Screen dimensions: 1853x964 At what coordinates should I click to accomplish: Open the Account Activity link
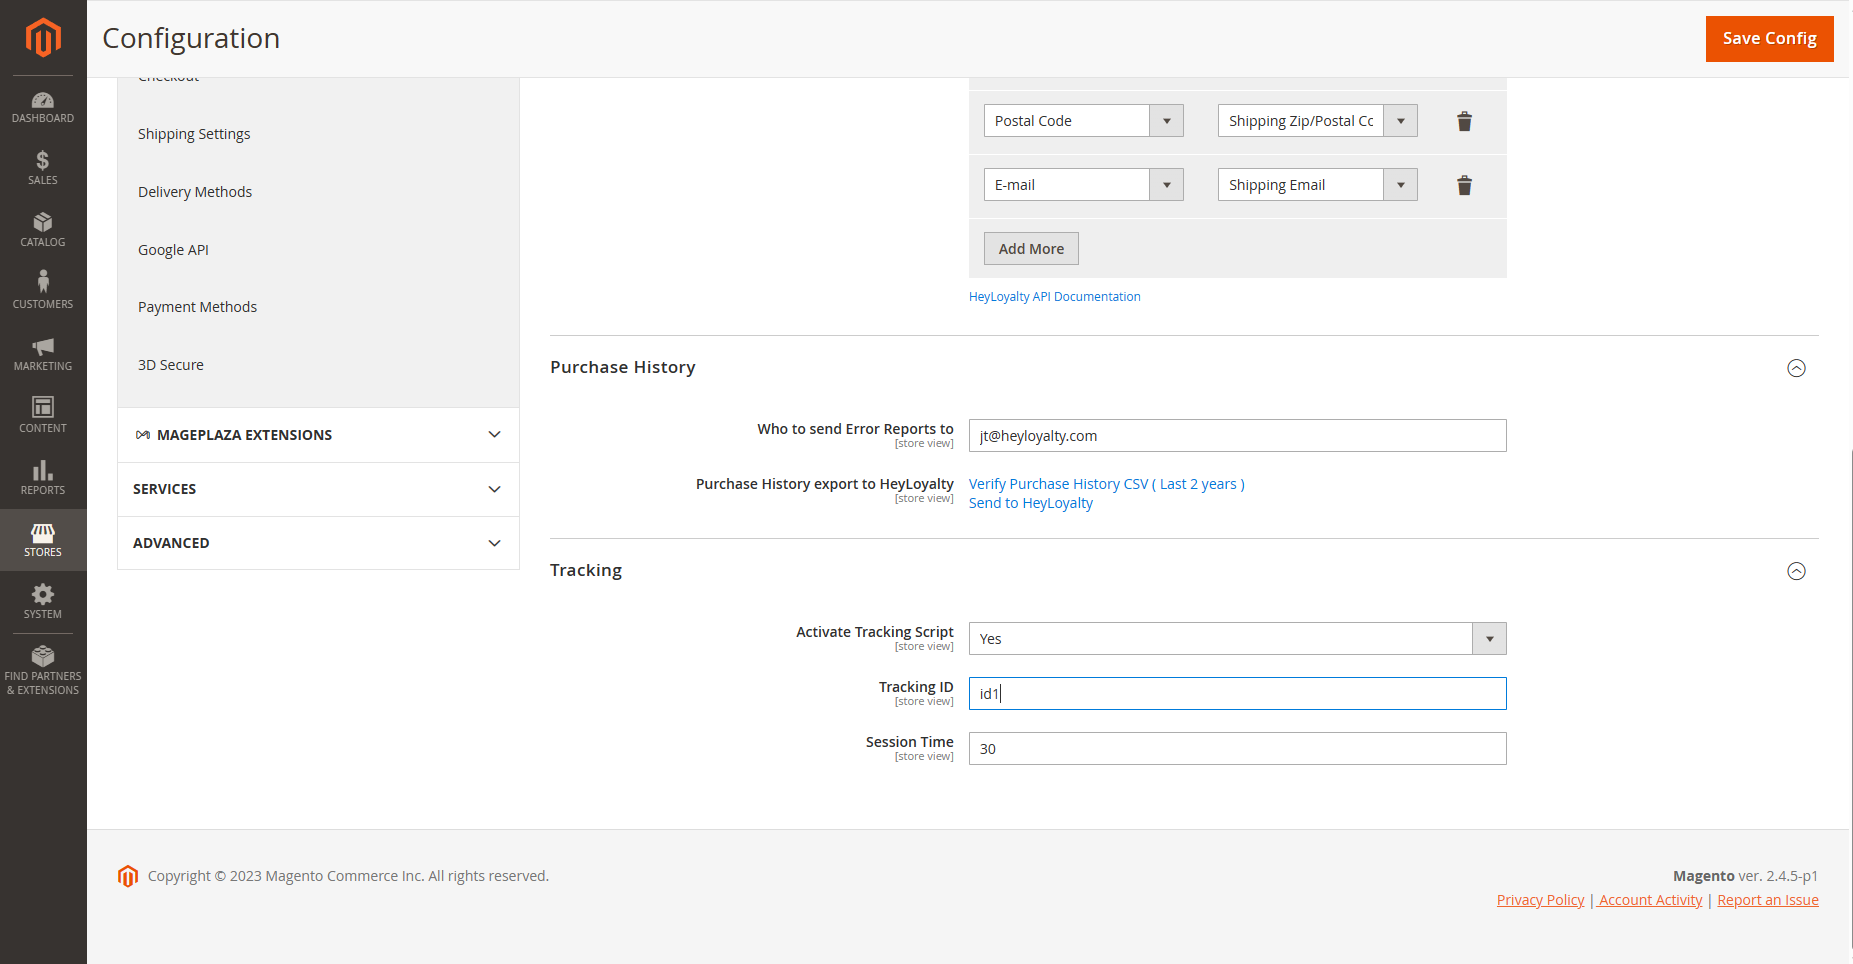click(x=1650, y=900)
